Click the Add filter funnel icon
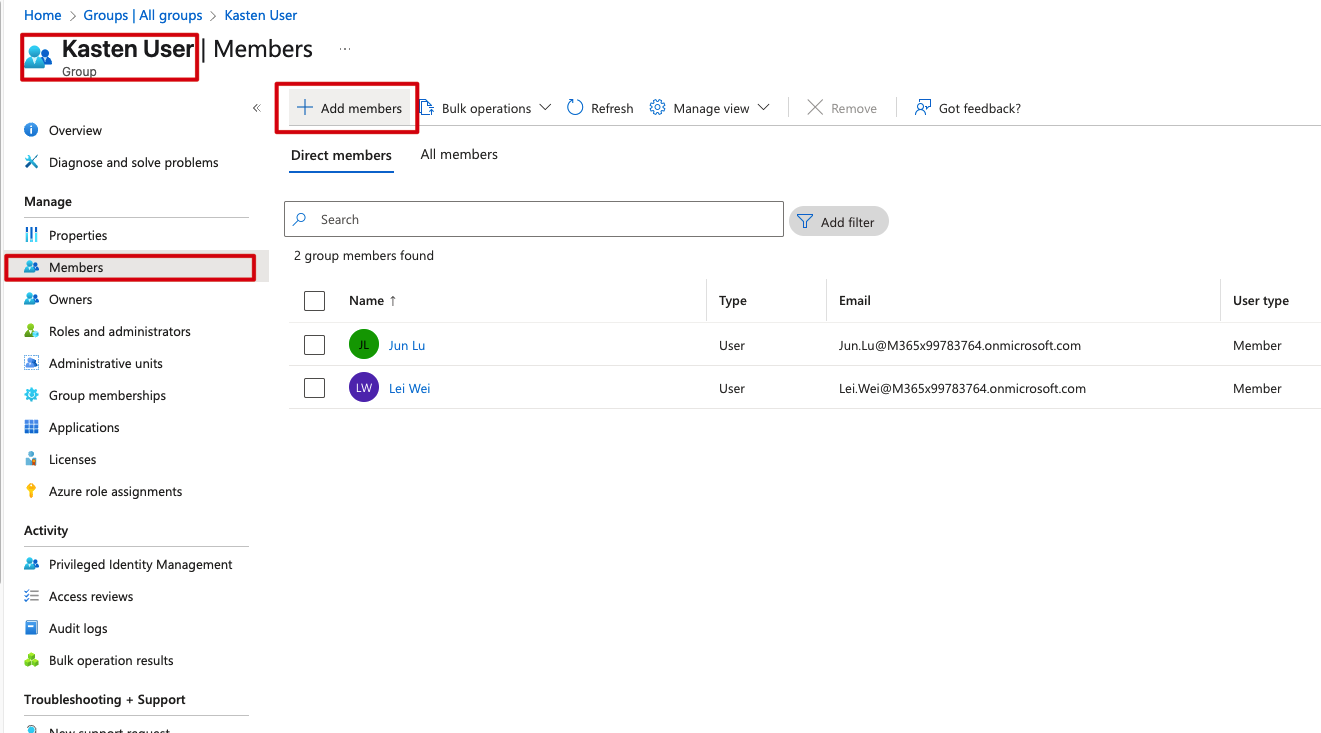Screen dimensions: 1321x733 pos(805,222)
